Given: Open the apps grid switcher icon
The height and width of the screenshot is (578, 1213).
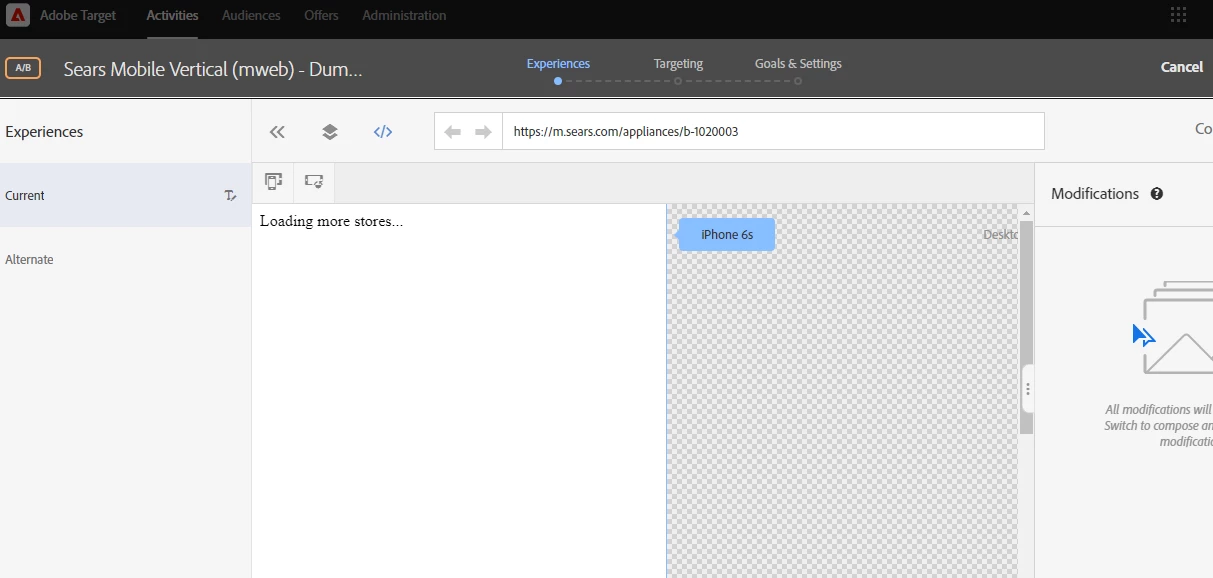Looking at the screenshot, I should (1179, 15).
